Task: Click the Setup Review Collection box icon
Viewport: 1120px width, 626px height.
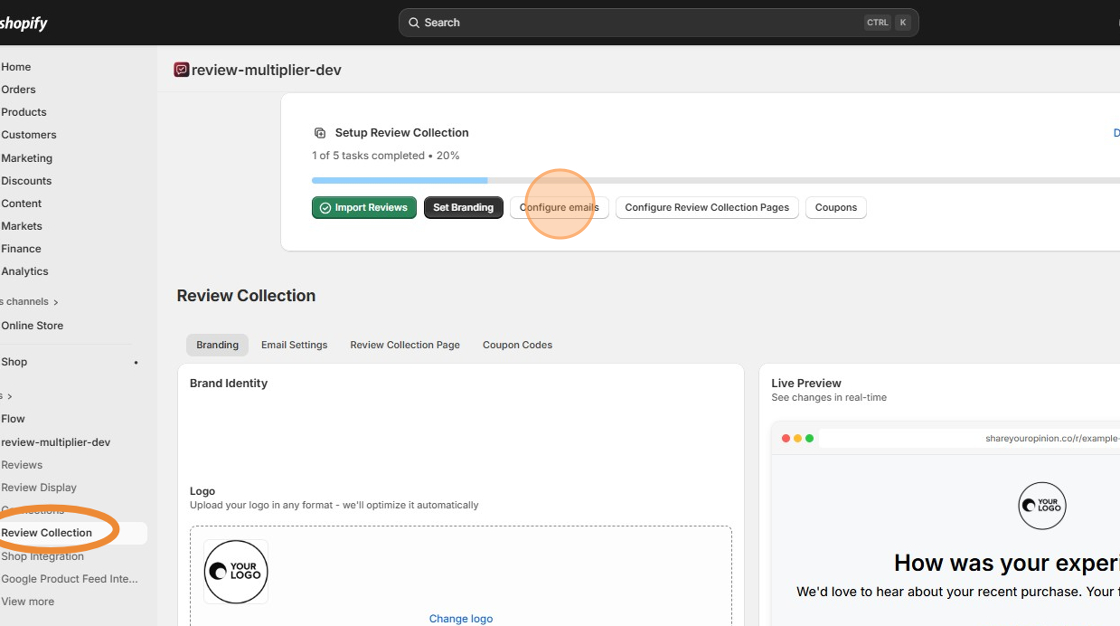Action: tap(320, 132)
